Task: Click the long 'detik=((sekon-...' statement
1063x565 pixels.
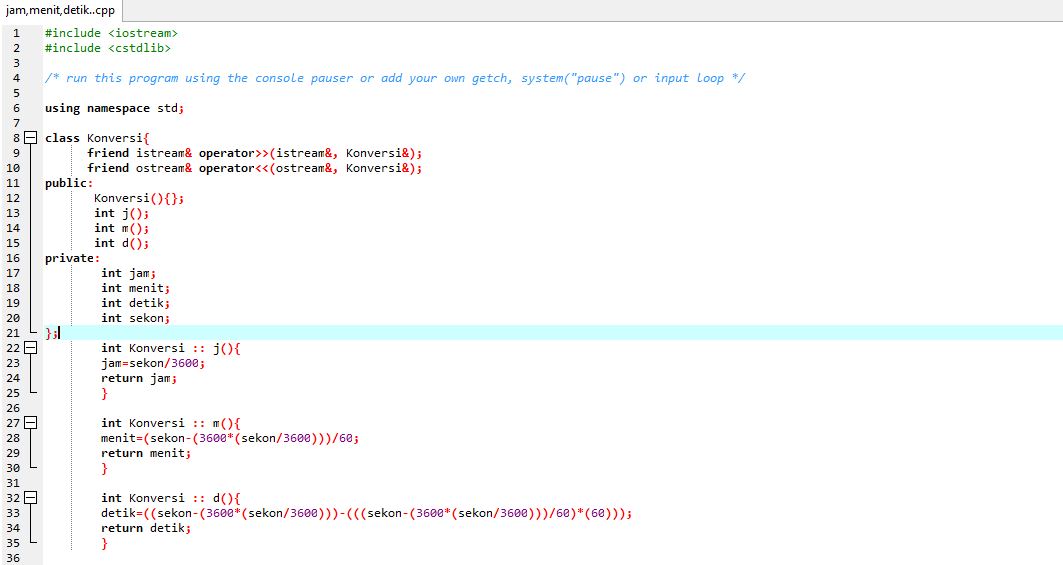Action: (x=367, y=513)
